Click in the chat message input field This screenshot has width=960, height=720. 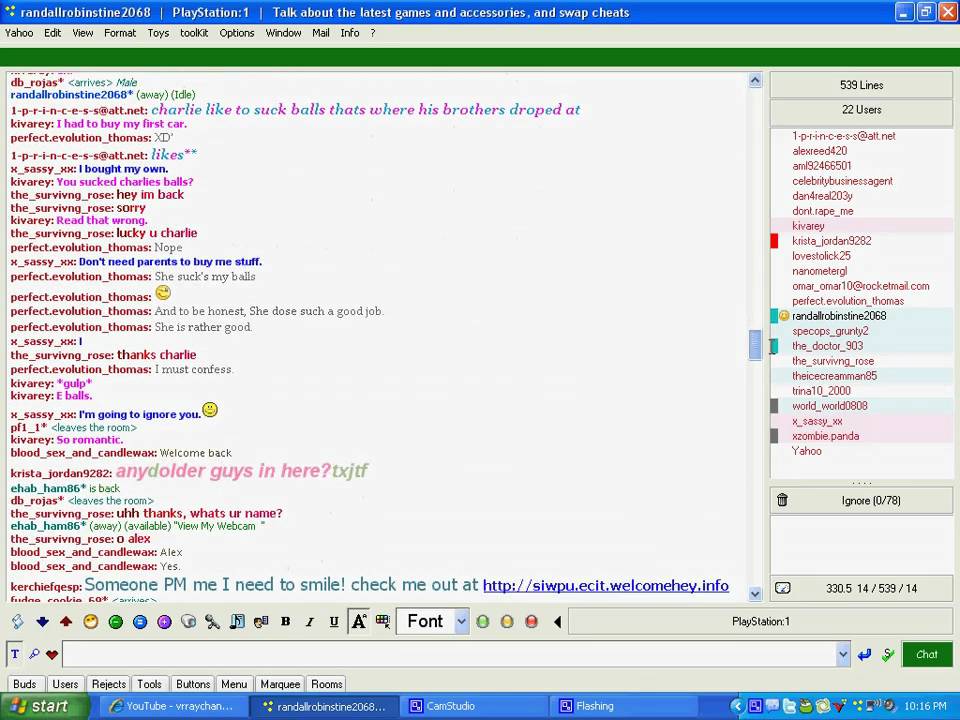click(x=449, y=654)
